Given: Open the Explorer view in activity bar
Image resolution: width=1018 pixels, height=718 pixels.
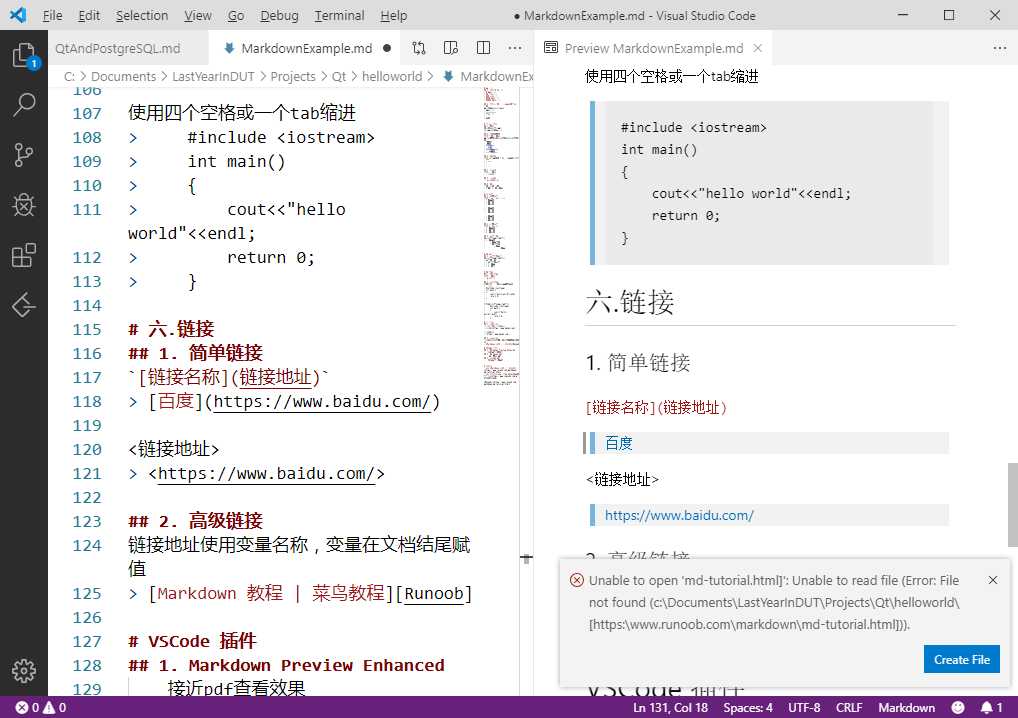Looking at the screenshot, I should [x=24, y=56].
